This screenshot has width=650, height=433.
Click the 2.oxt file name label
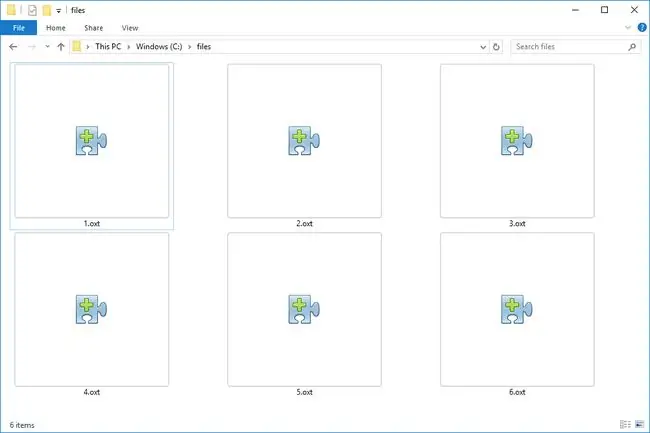pyautogui.click(x=304, y=223)
